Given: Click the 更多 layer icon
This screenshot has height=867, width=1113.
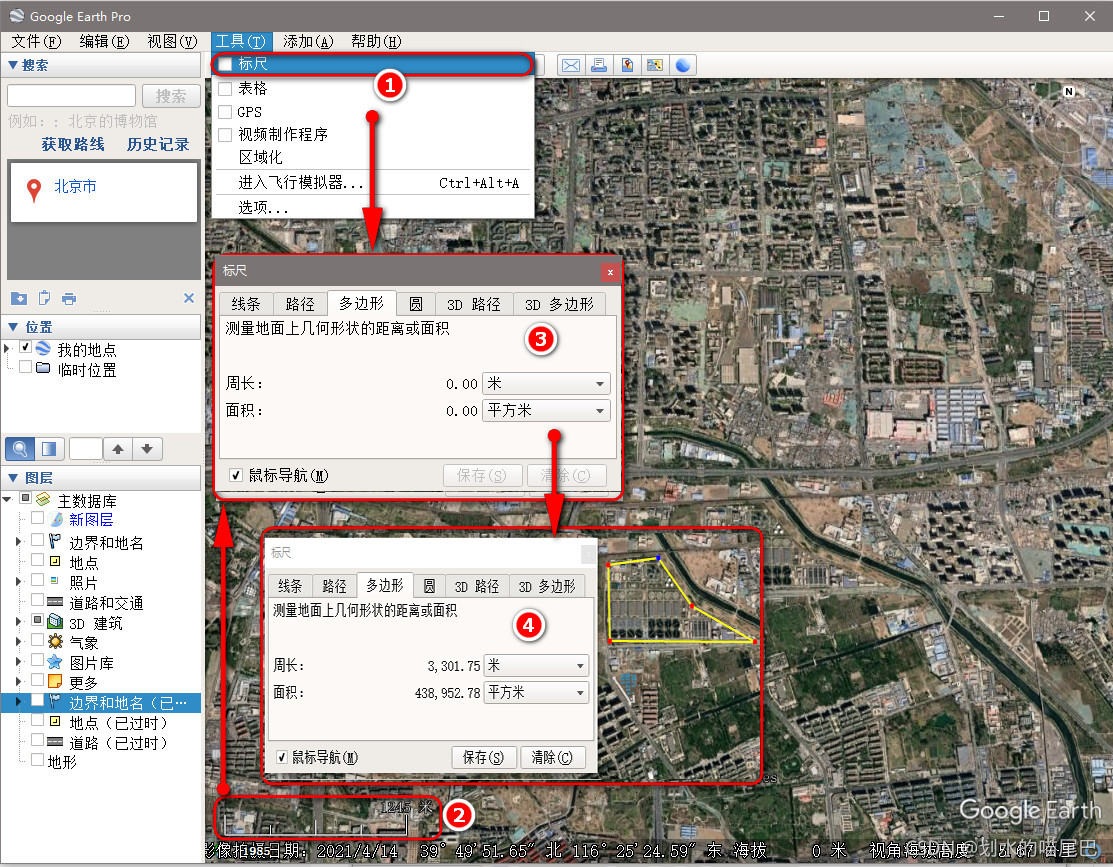Looking at the screenshot, I should pos(55,682).
